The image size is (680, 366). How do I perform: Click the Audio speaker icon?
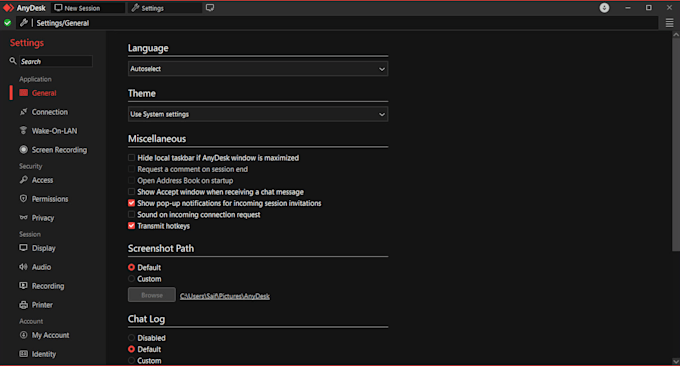(23, 267)
